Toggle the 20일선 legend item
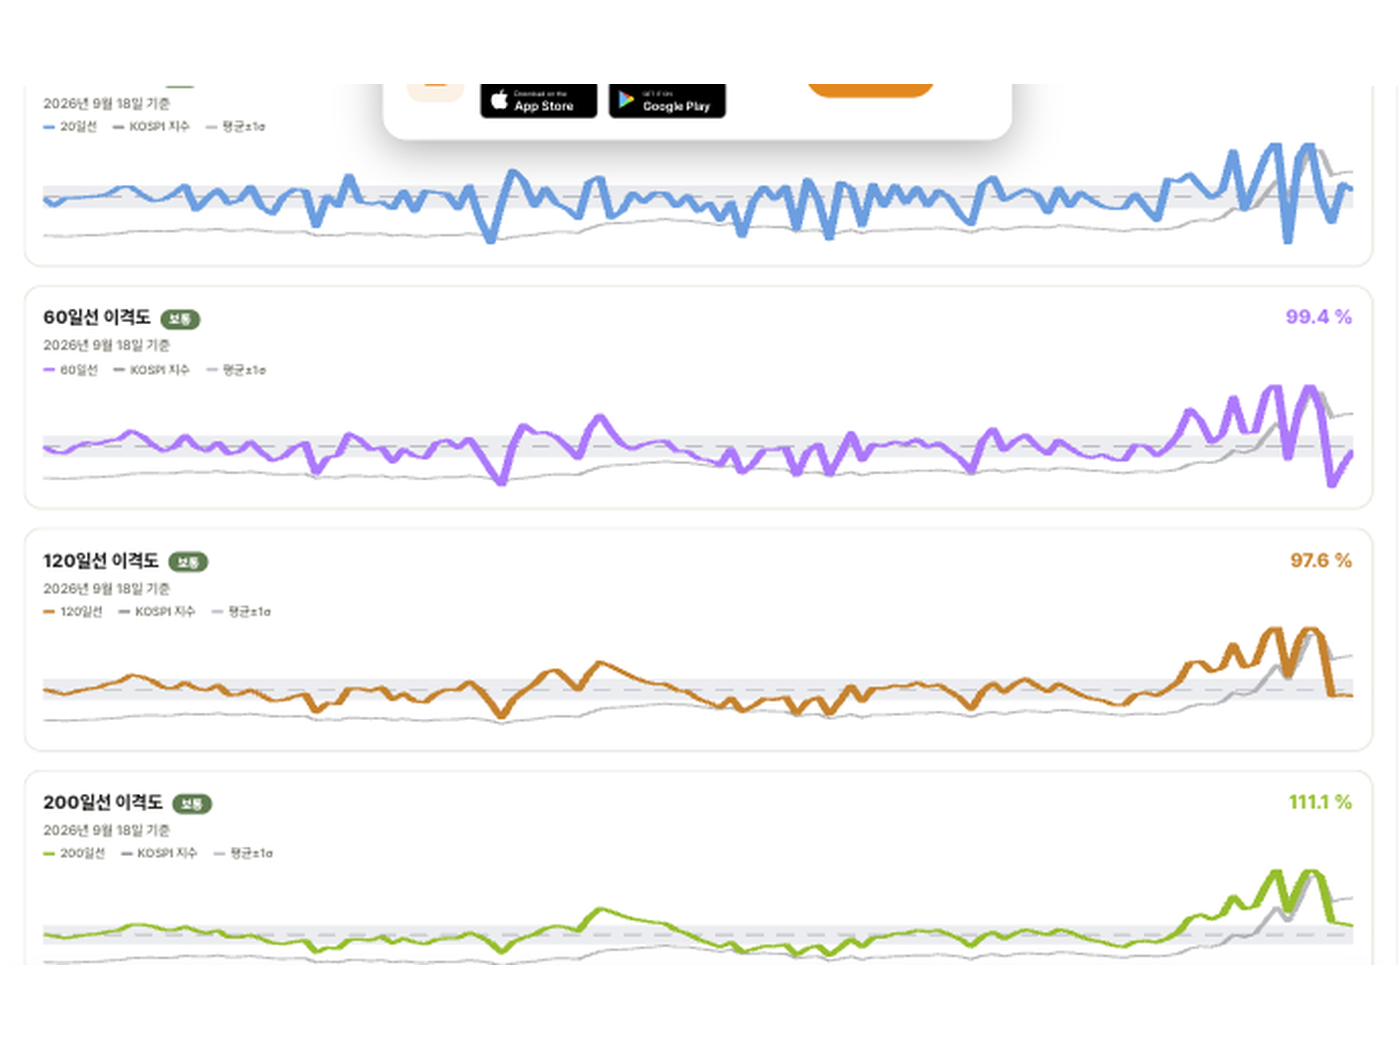This screenshot has height=1050, width=1400. (70, 127)
